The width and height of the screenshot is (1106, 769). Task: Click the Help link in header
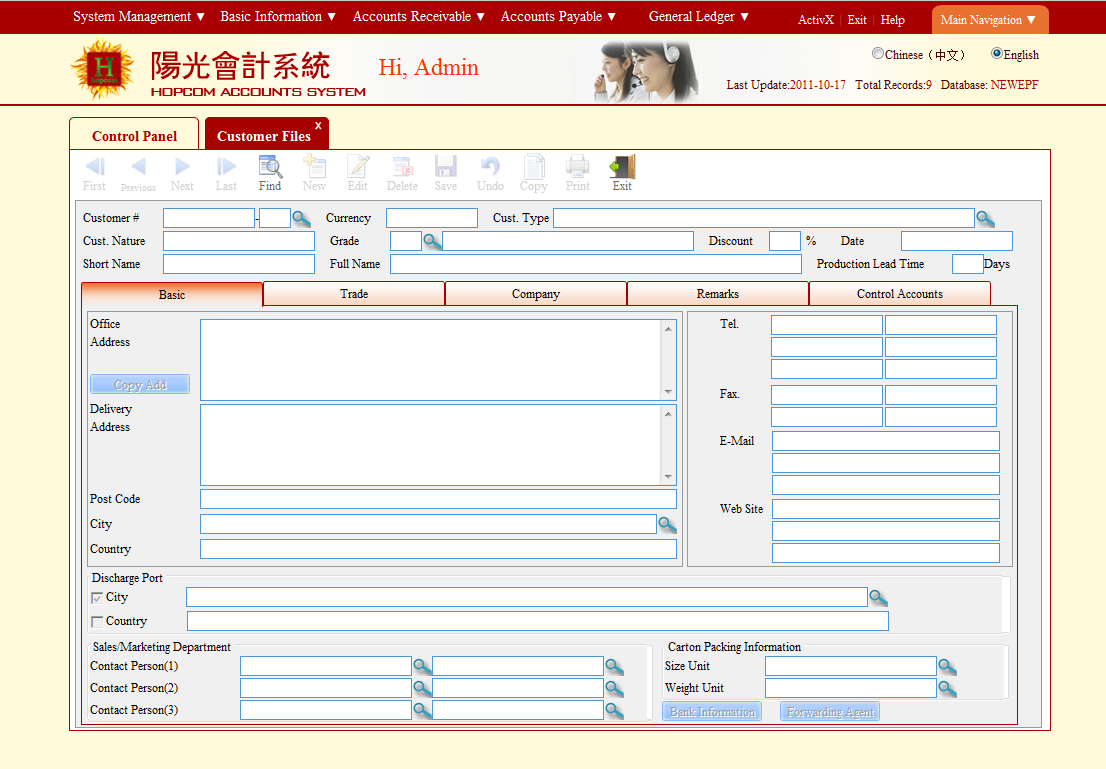coord(892,20)
